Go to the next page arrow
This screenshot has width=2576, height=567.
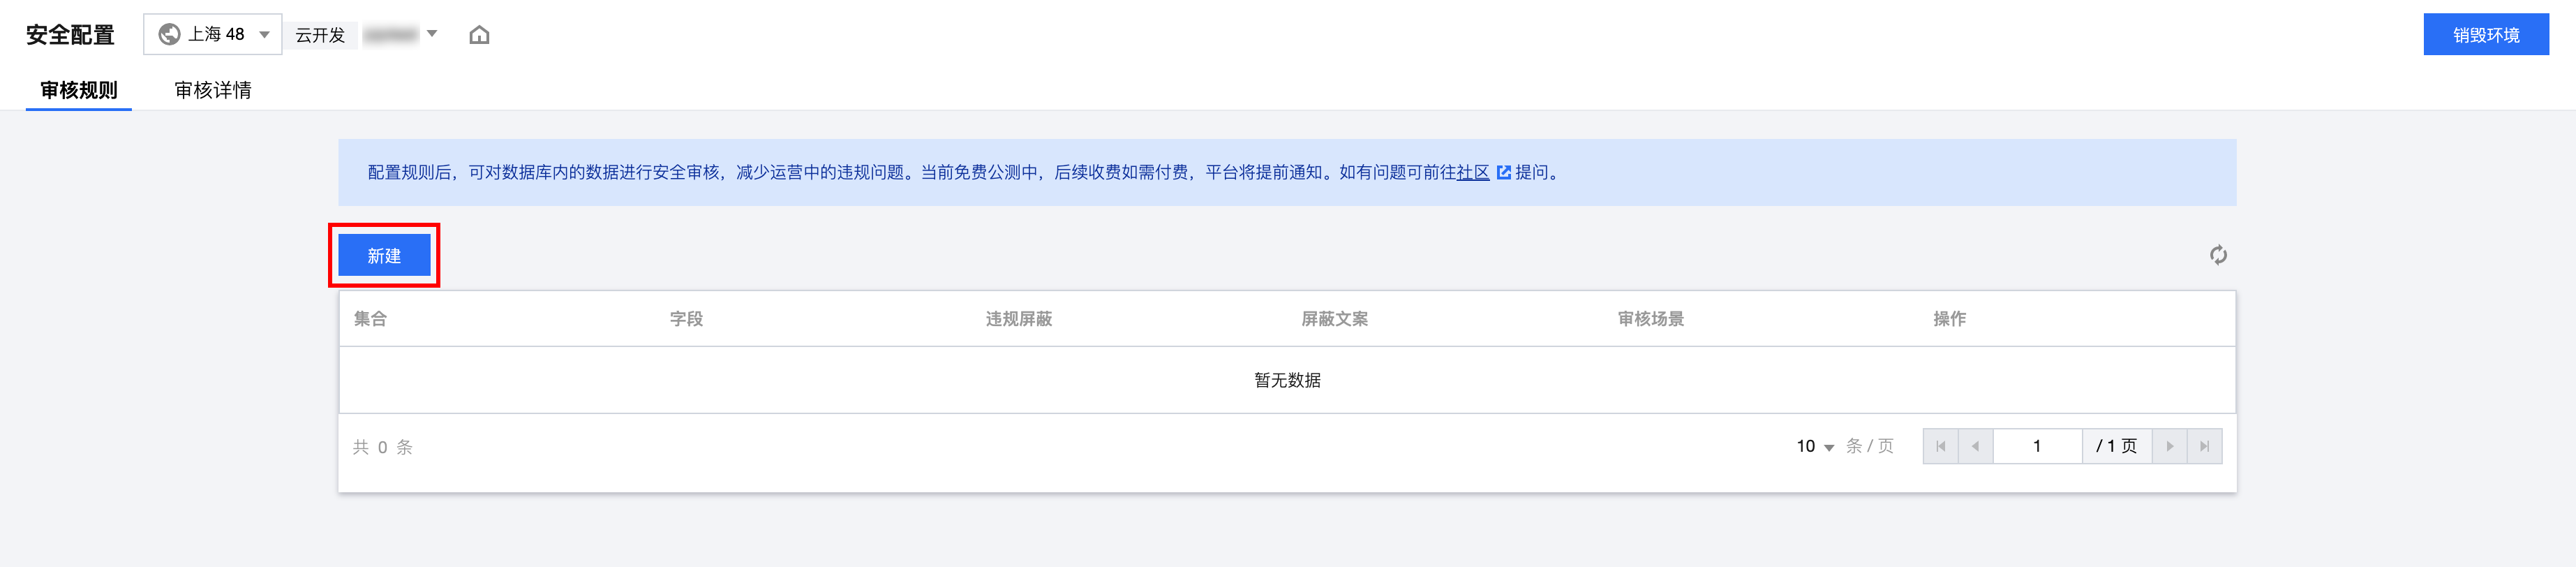coord(2169,446)
